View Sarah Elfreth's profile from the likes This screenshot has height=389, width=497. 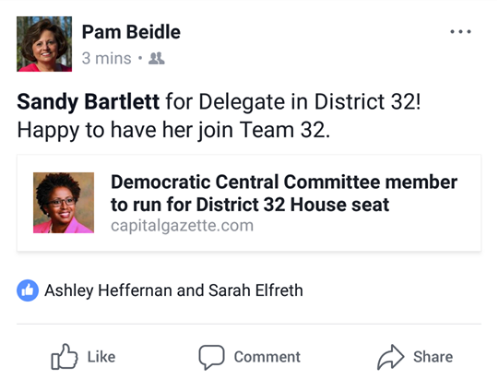click(256, 290)
